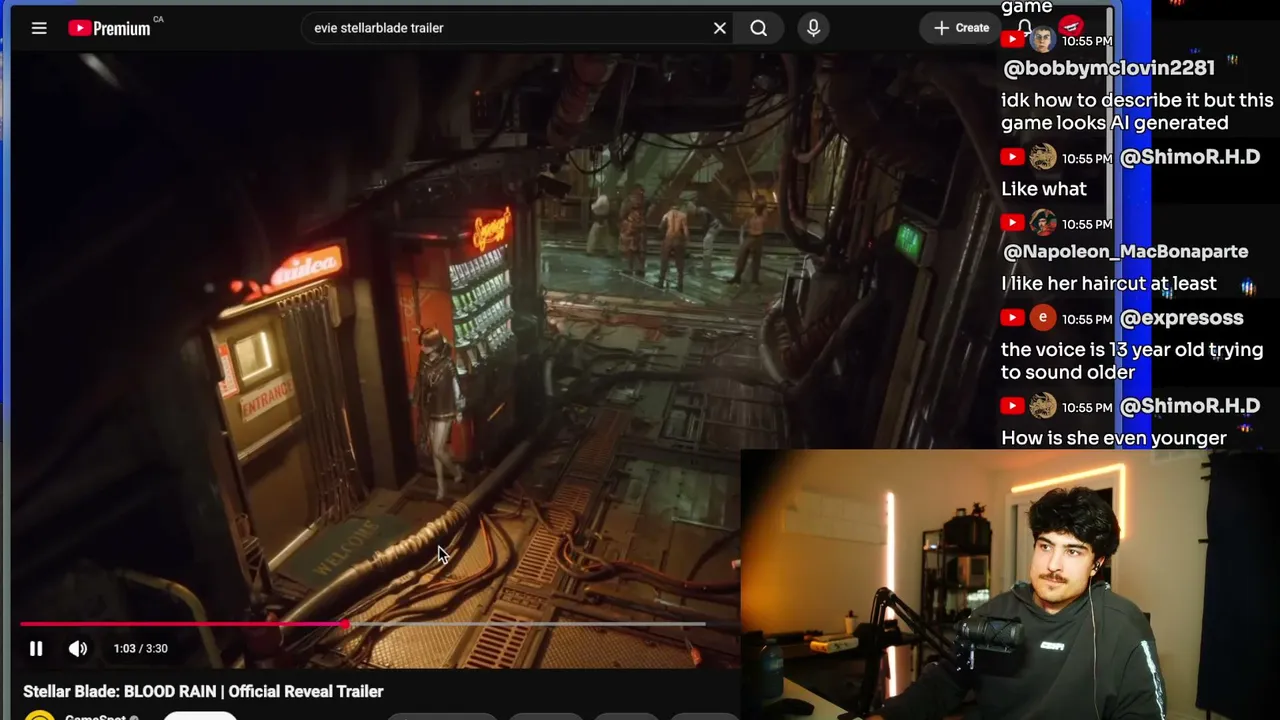Click chat message 'I like her haircut at least'
This screenshot has height=720, width=1280.
[x=1109, y=284]
